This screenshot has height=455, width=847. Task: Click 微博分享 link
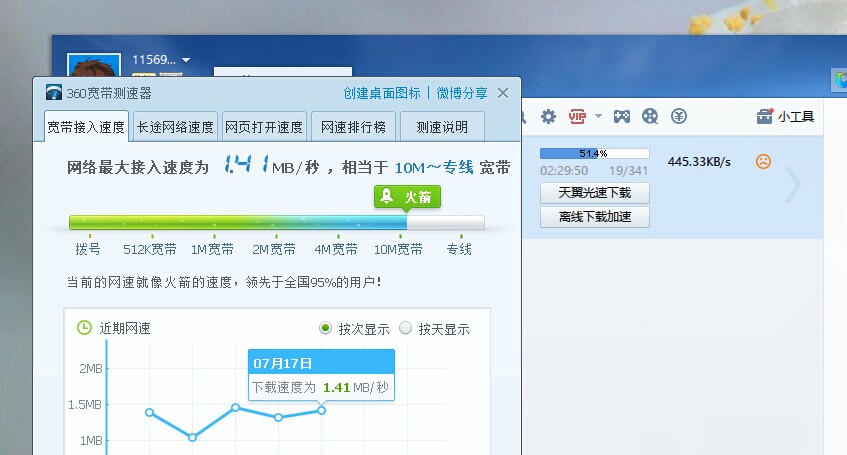462,93
